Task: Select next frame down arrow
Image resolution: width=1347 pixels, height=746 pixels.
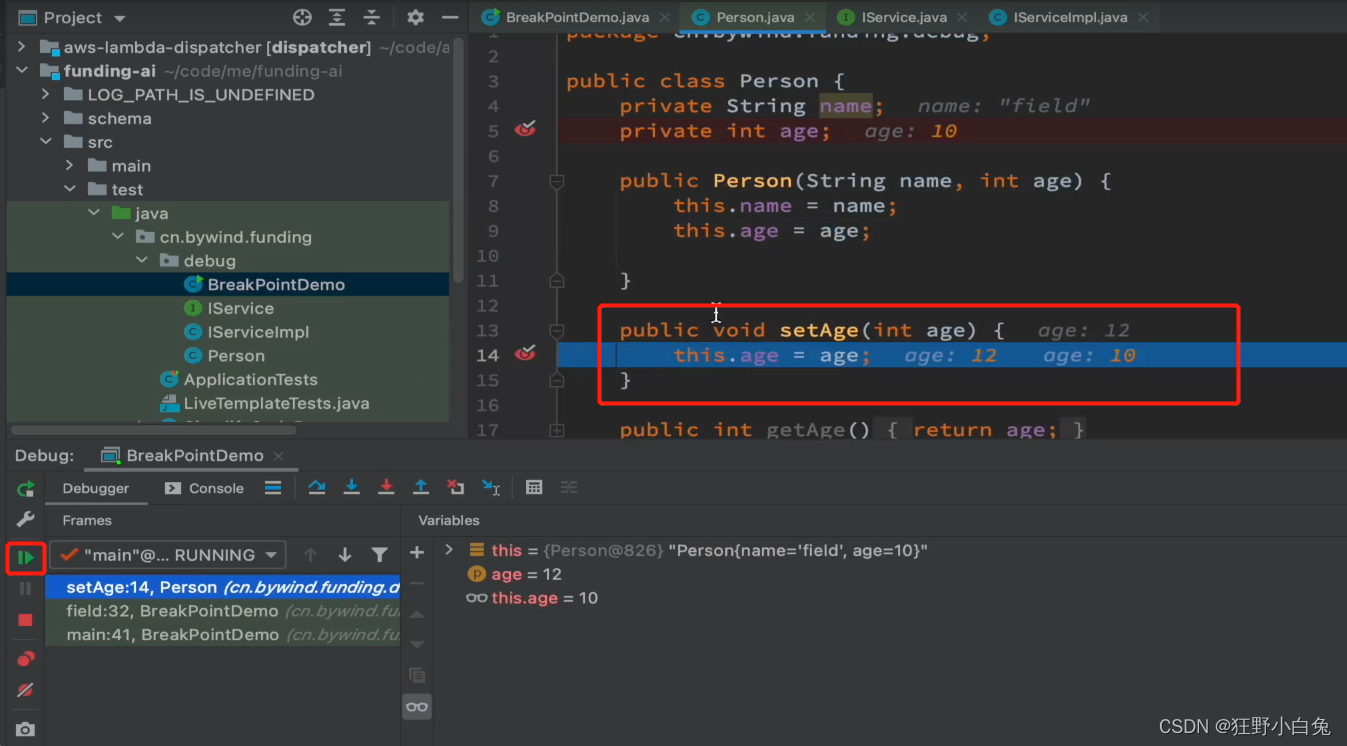Action: pyautogui.click(x=345, y=555)
